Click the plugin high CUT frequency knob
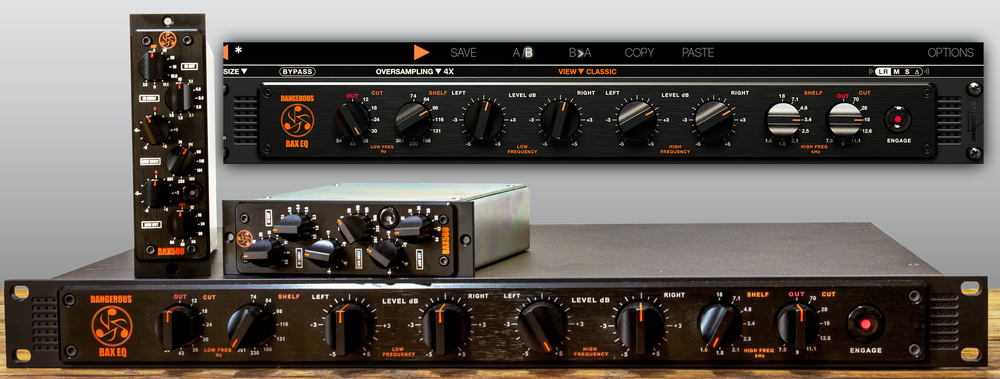 844,119
